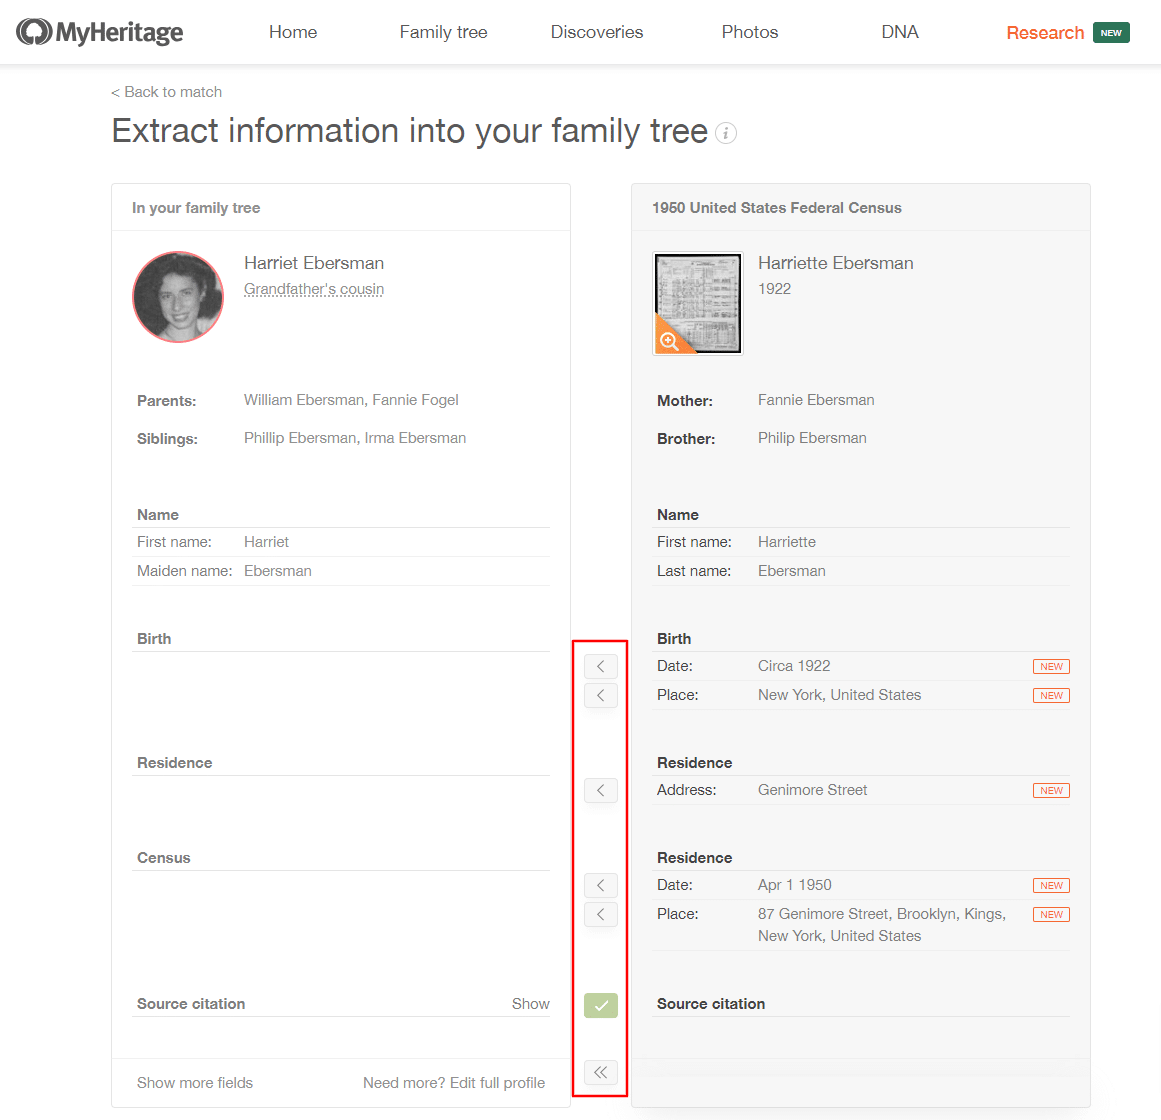The image size is (1161, 1120).
Task: Copy the Genimore Street address with its arrow
Action: pyautogui.click(x=600, y=791)
